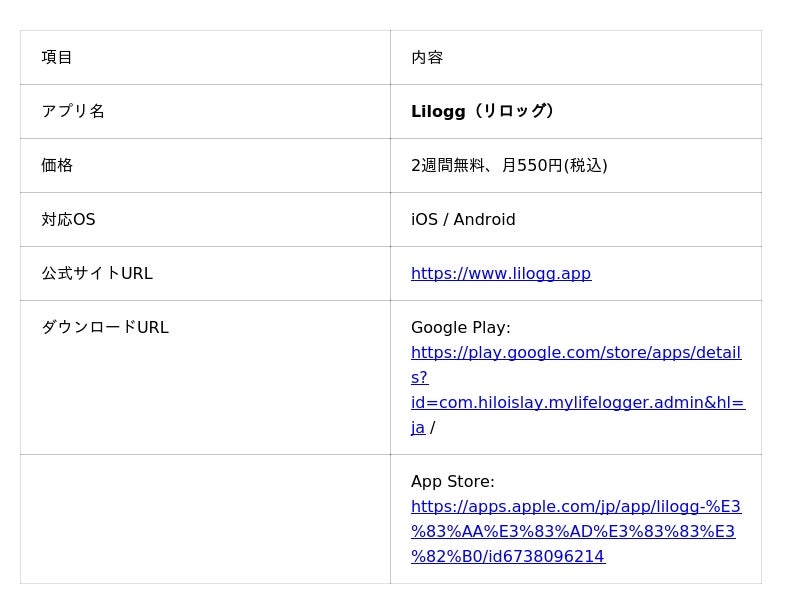Click the 'App Store:' label text

click(452, 482)
